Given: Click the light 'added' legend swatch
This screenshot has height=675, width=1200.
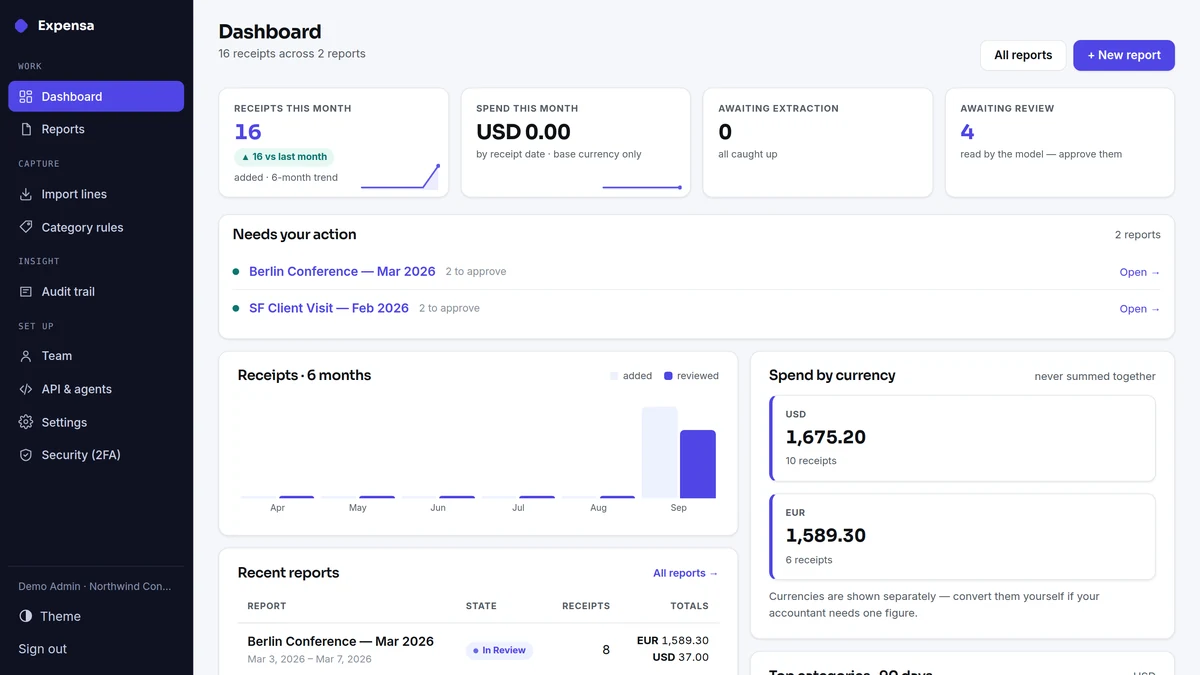Looking at the screenshot, I should pyautogui.click(x=614, y=376).
